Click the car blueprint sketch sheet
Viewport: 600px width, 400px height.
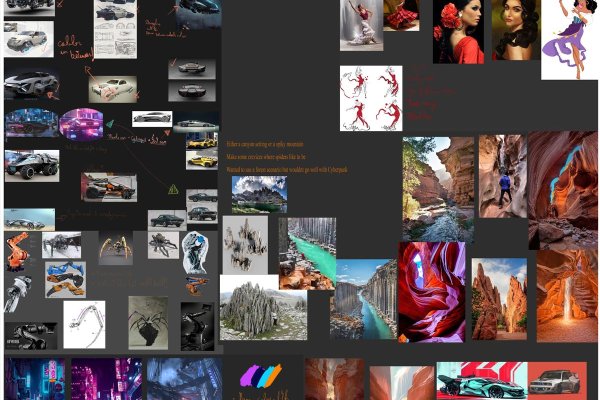(x=115, y=28)
